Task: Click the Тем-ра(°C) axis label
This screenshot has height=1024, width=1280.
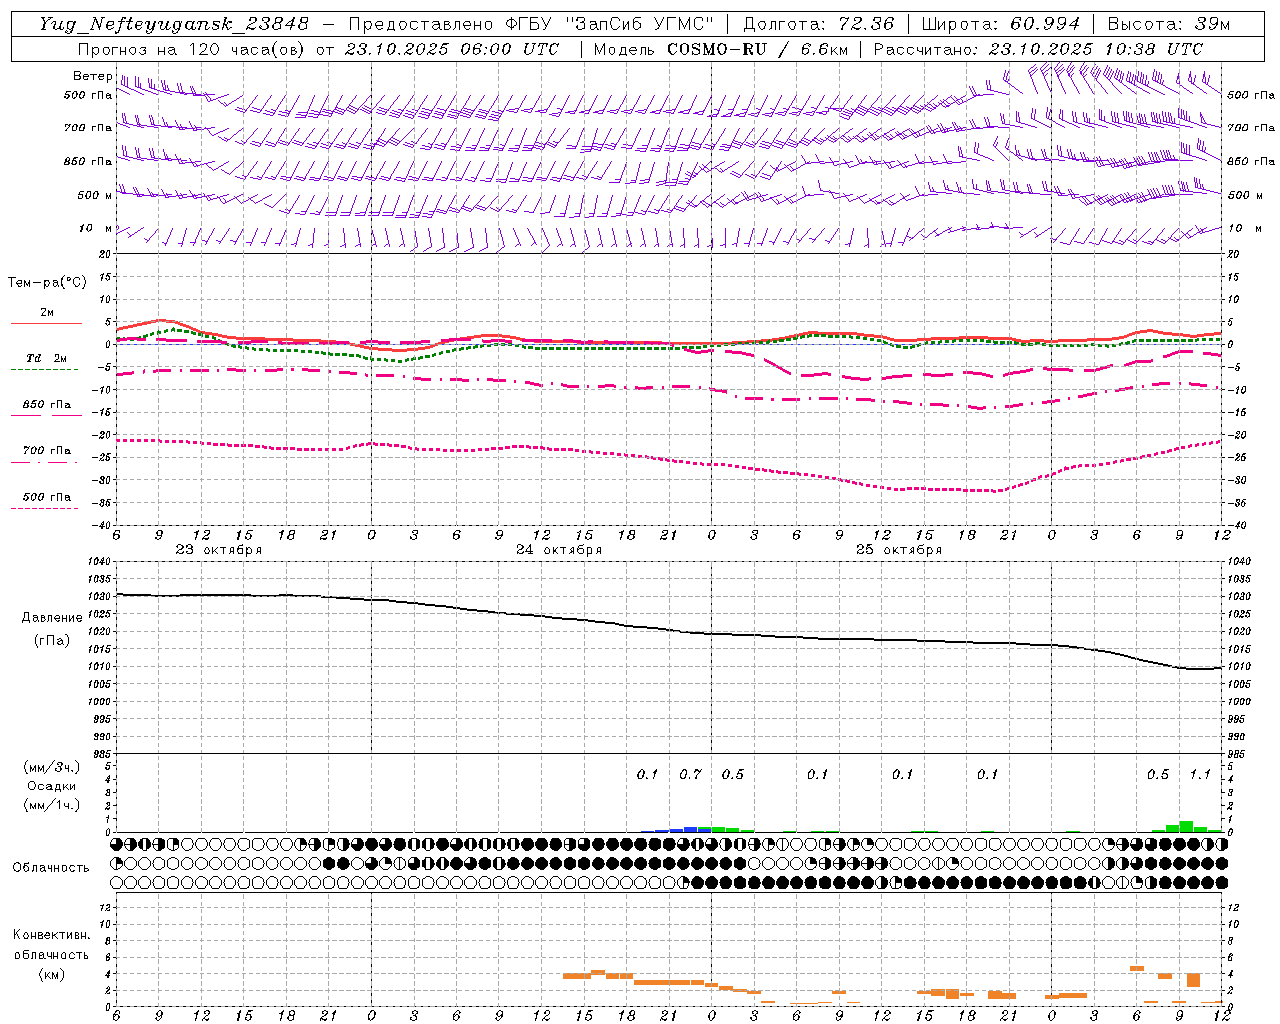Action: pyautogui.click(x=47, y=283)
